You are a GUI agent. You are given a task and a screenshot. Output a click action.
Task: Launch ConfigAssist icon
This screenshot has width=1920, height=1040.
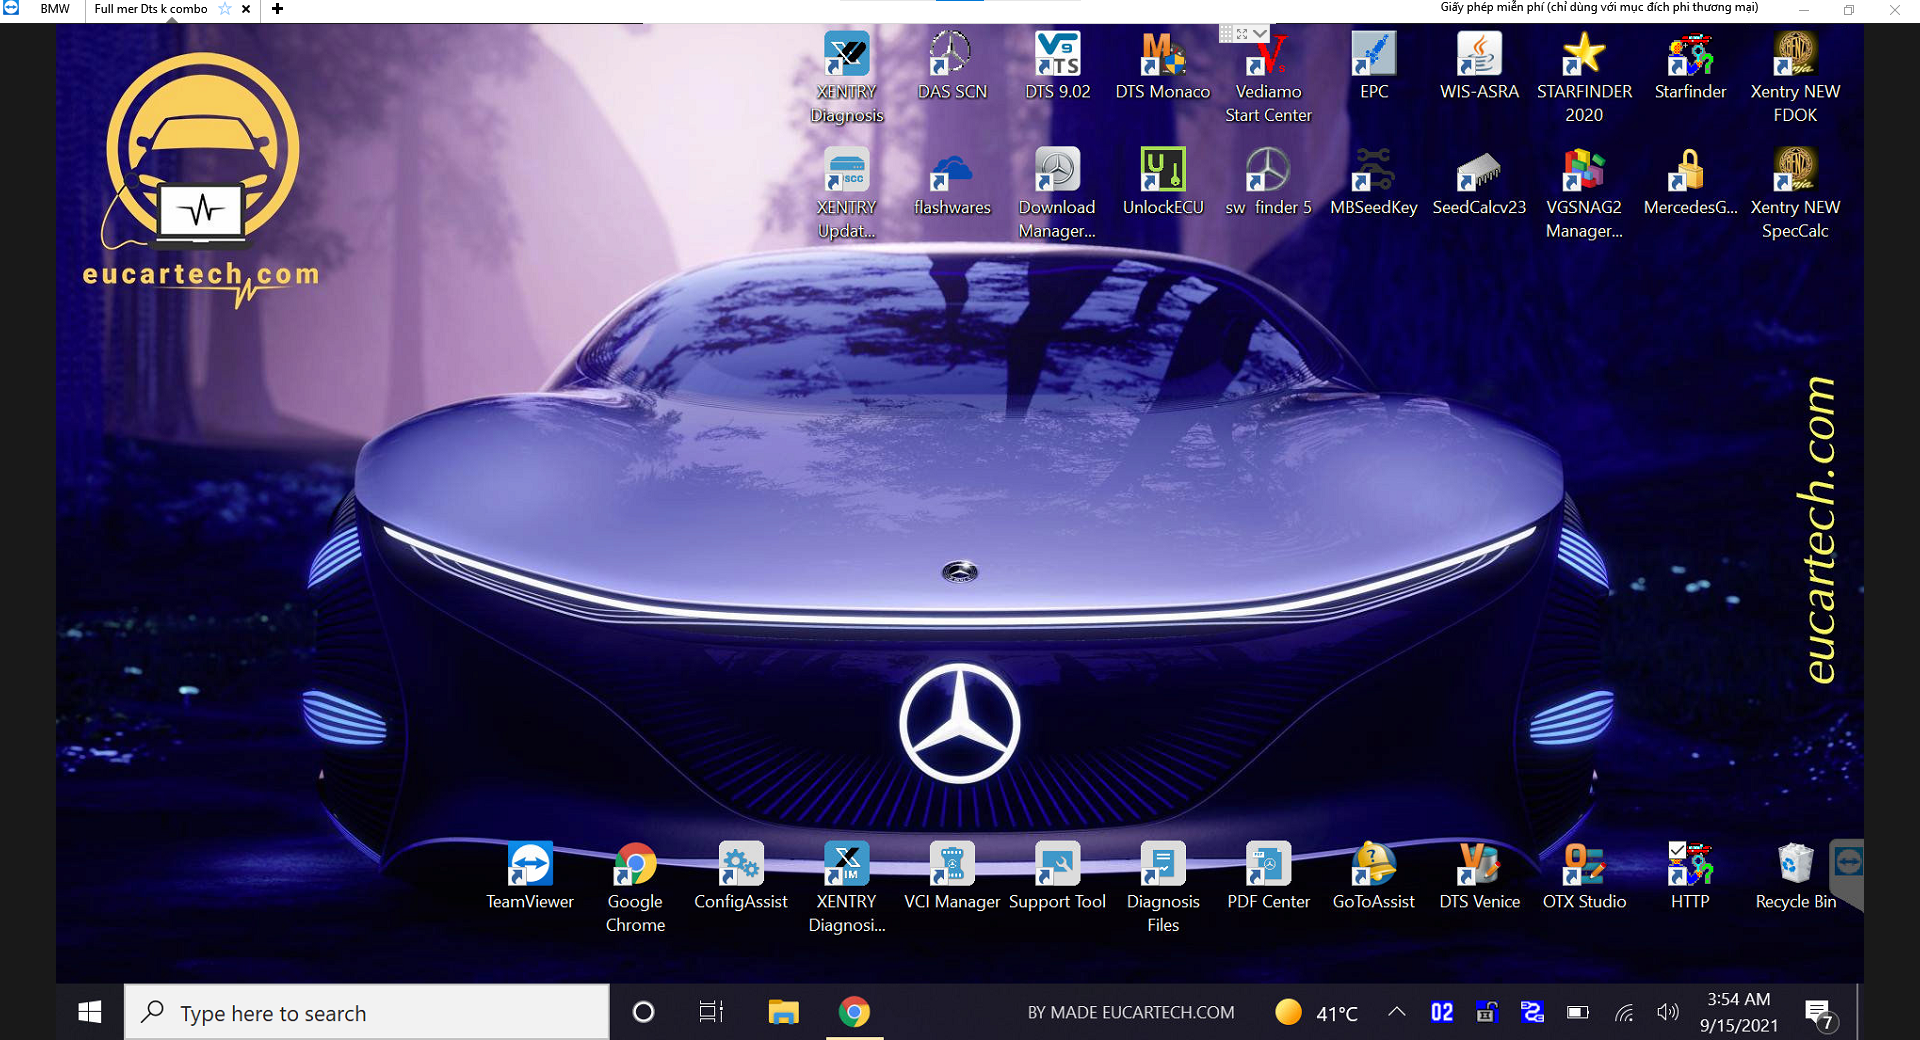(x=741, y=876)
